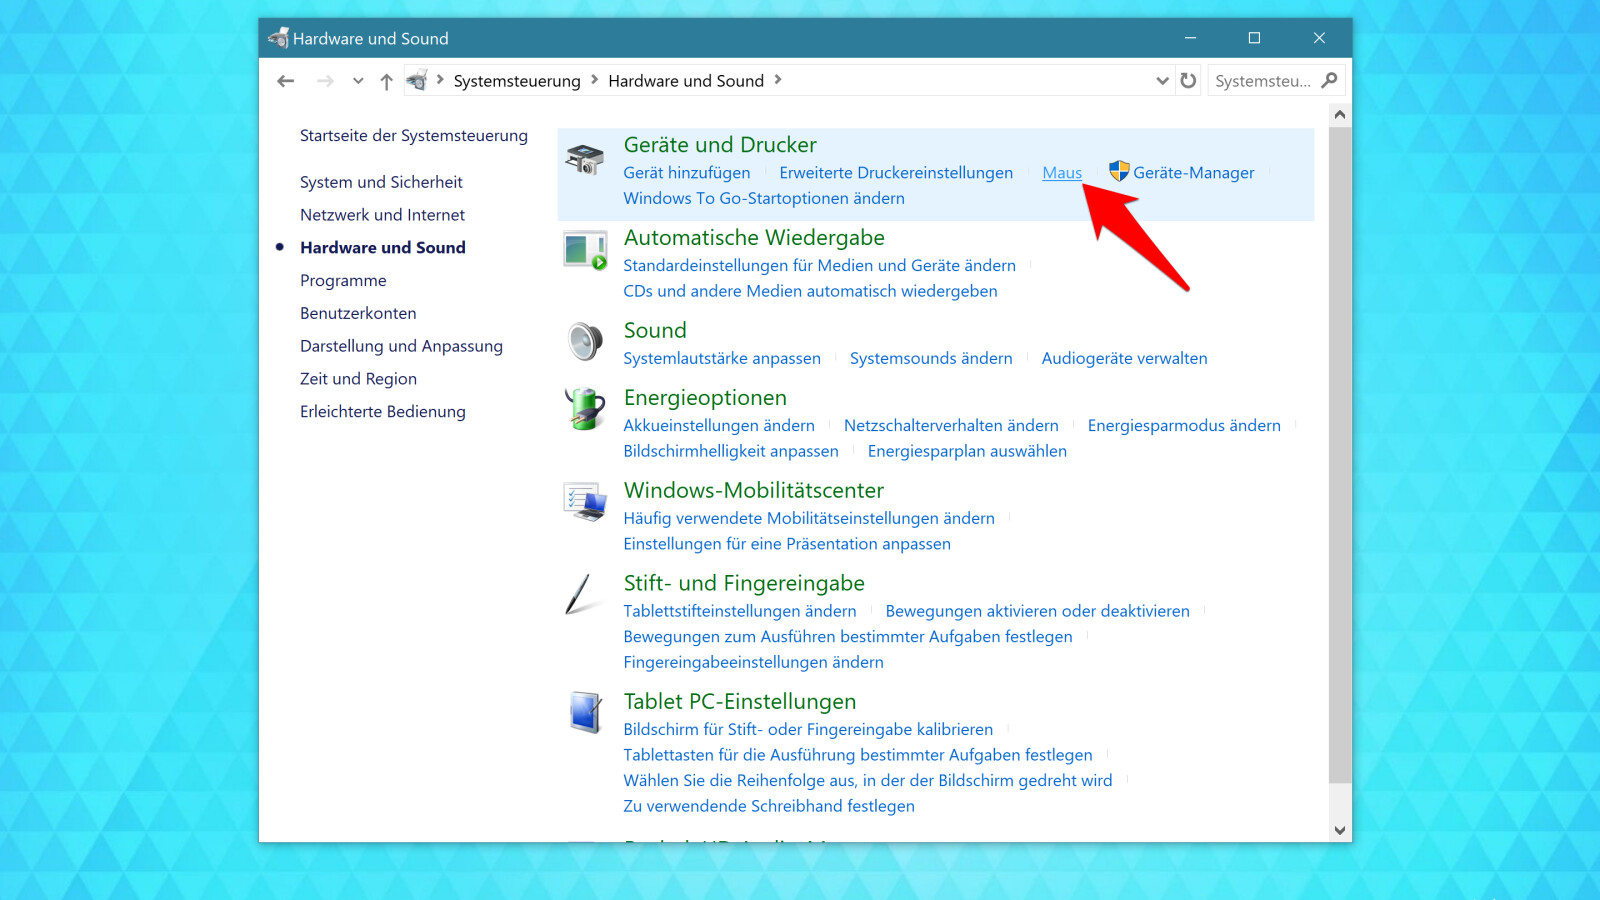This screenshot has width=1600, height=900.
Task: Open the Maus settings link
Action: [x=1062, y=173]
